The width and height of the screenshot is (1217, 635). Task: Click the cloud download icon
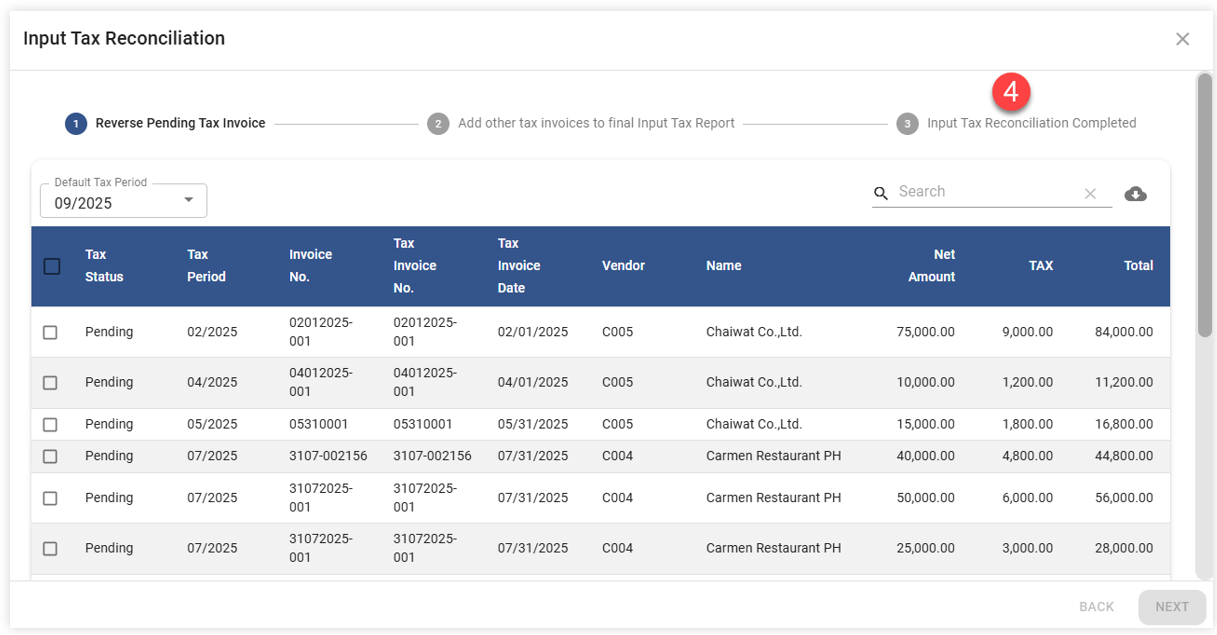(1135, 194)
